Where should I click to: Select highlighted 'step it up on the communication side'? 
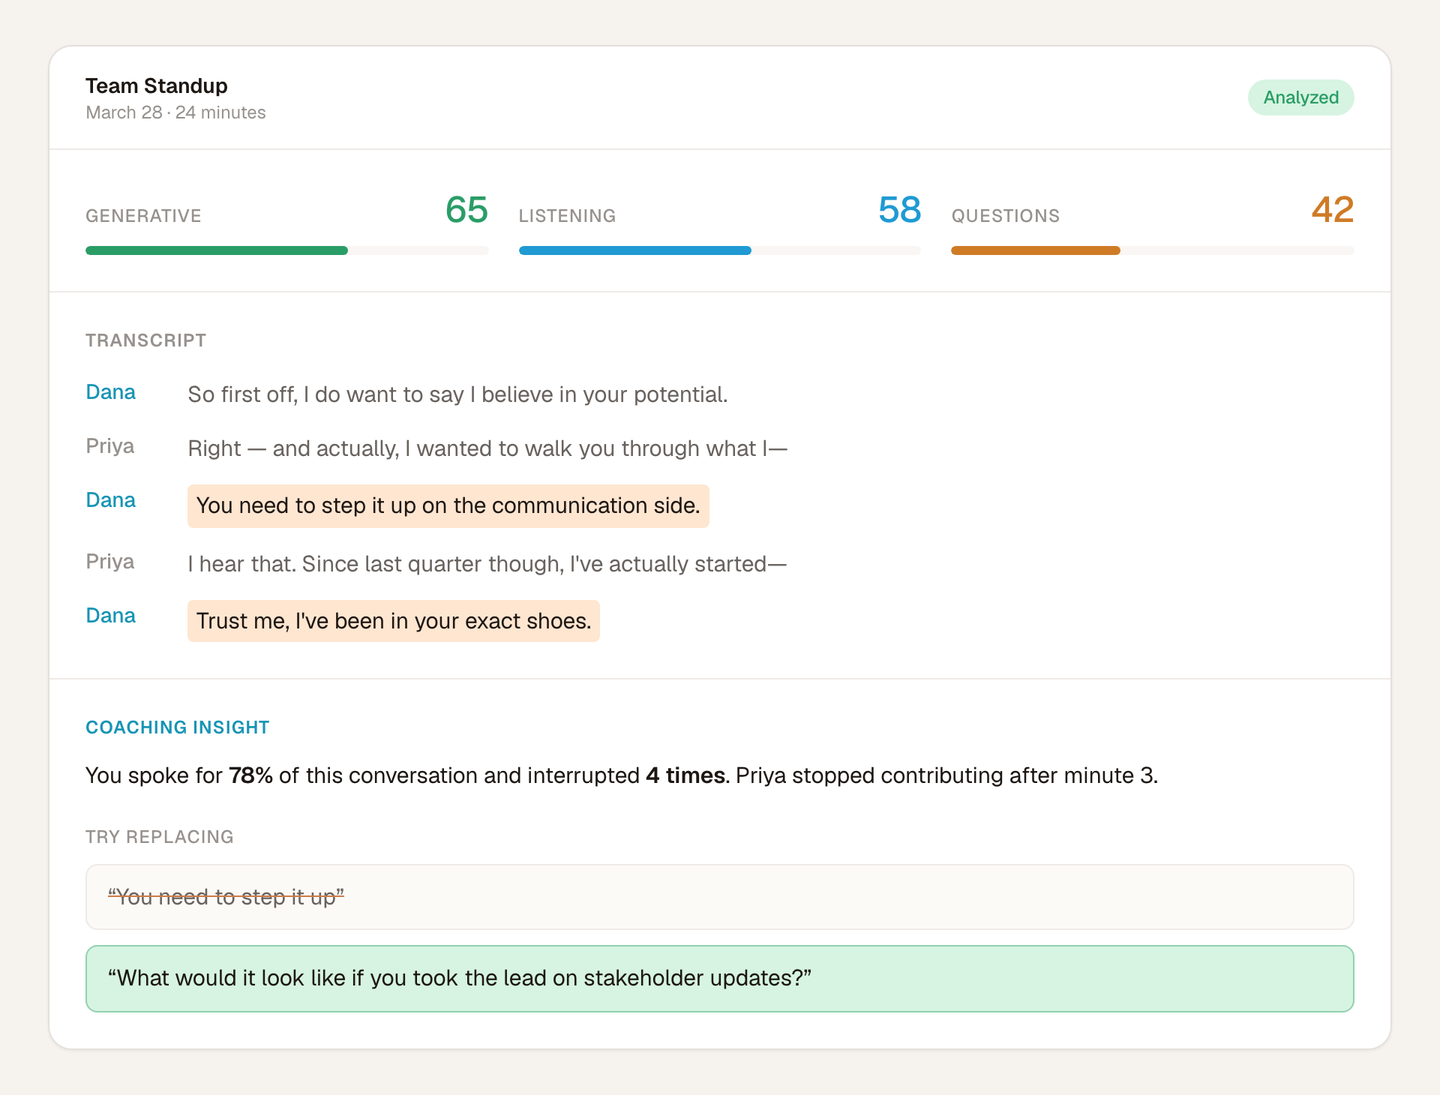[448, 506]
